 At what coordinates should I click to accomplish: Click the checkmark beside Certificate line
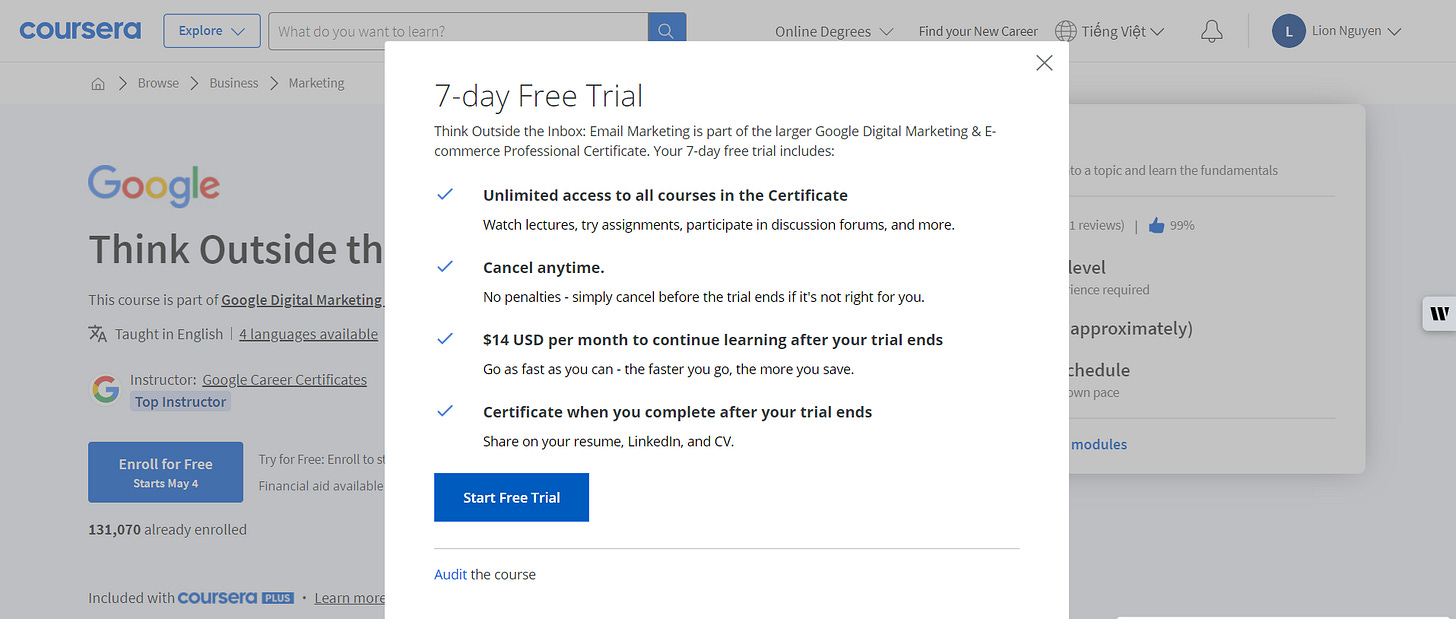tap(445, 410)
